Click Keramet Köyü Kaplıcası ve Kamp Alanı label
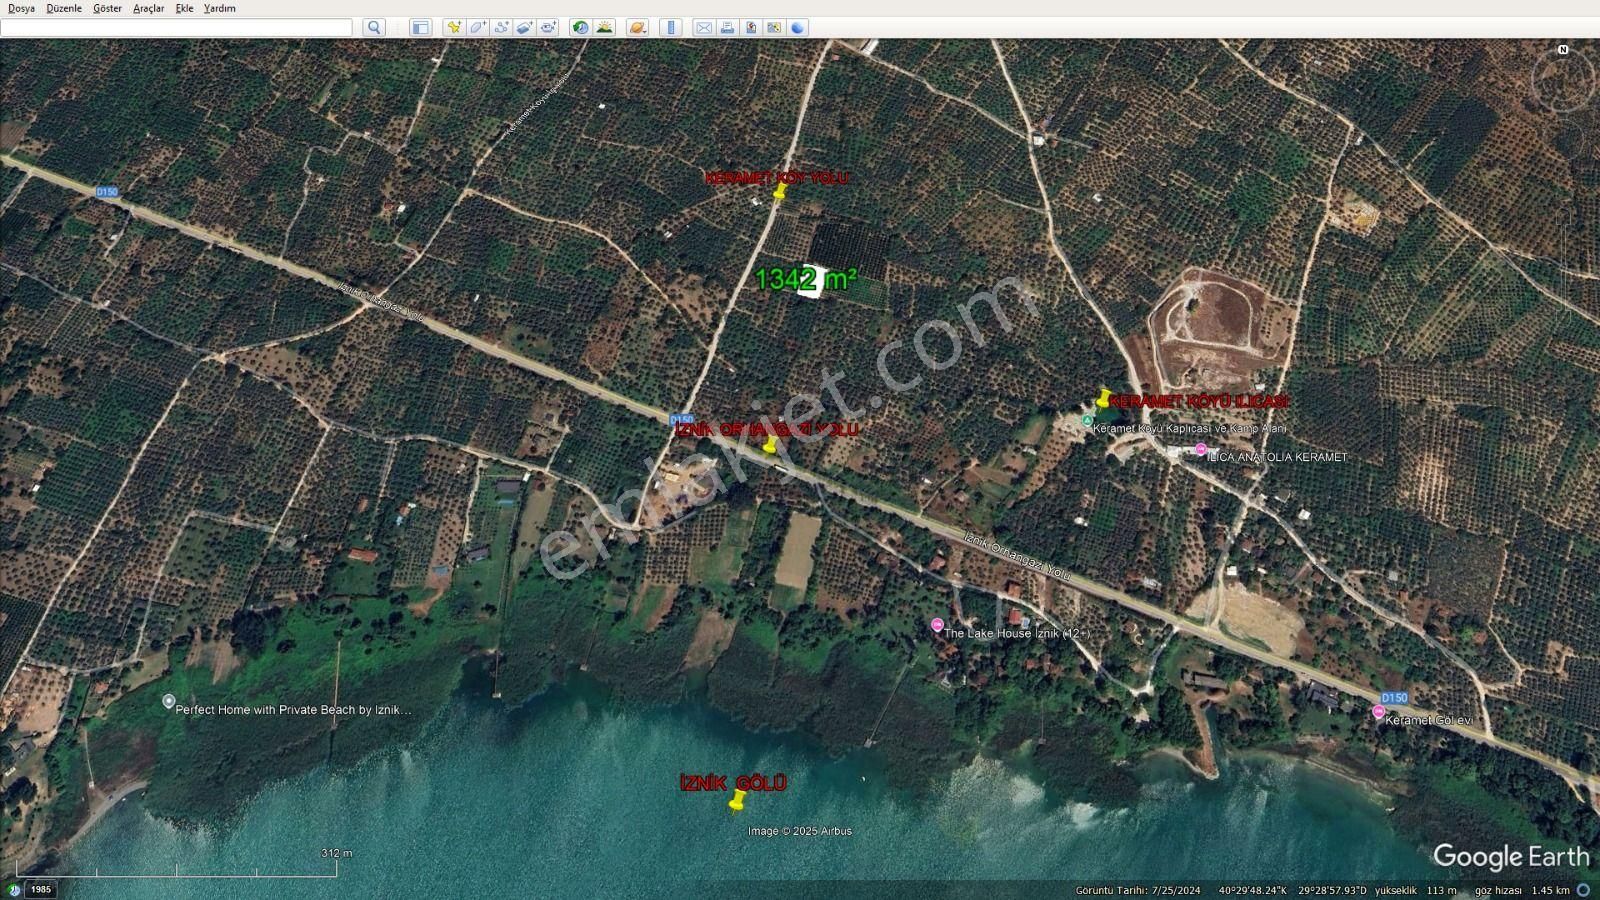The height and width of the screenshot is (900, 1600). [1190, 428]
